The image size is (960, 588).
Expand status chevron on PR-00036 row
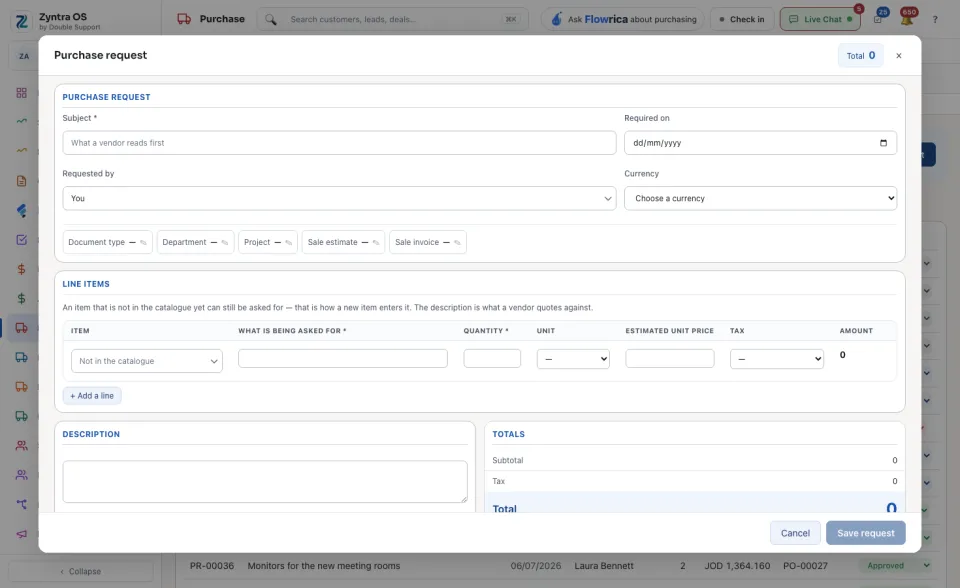(926, 565)
